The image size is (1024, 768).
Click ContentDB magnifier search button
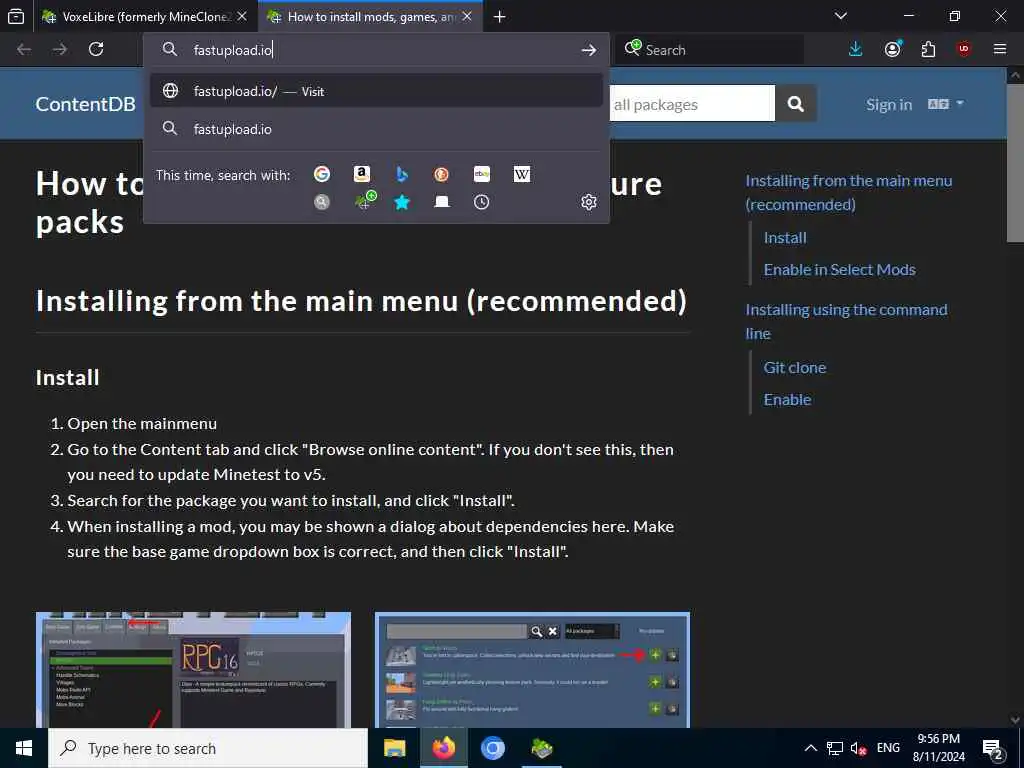[x=795, y=103]
